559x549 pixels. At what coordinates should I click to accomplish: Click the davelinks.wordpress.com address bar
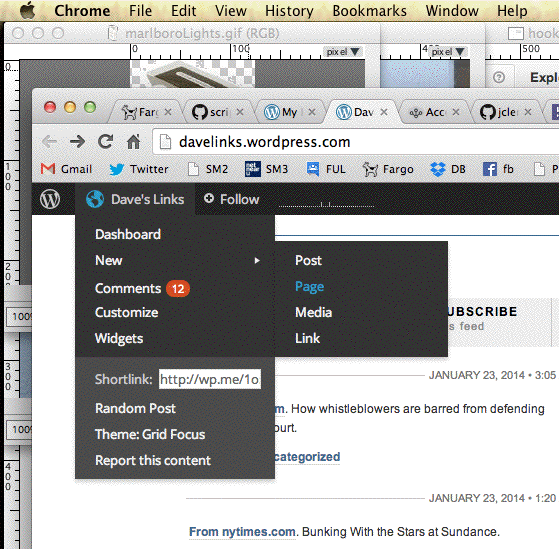(x=355, y=142)
